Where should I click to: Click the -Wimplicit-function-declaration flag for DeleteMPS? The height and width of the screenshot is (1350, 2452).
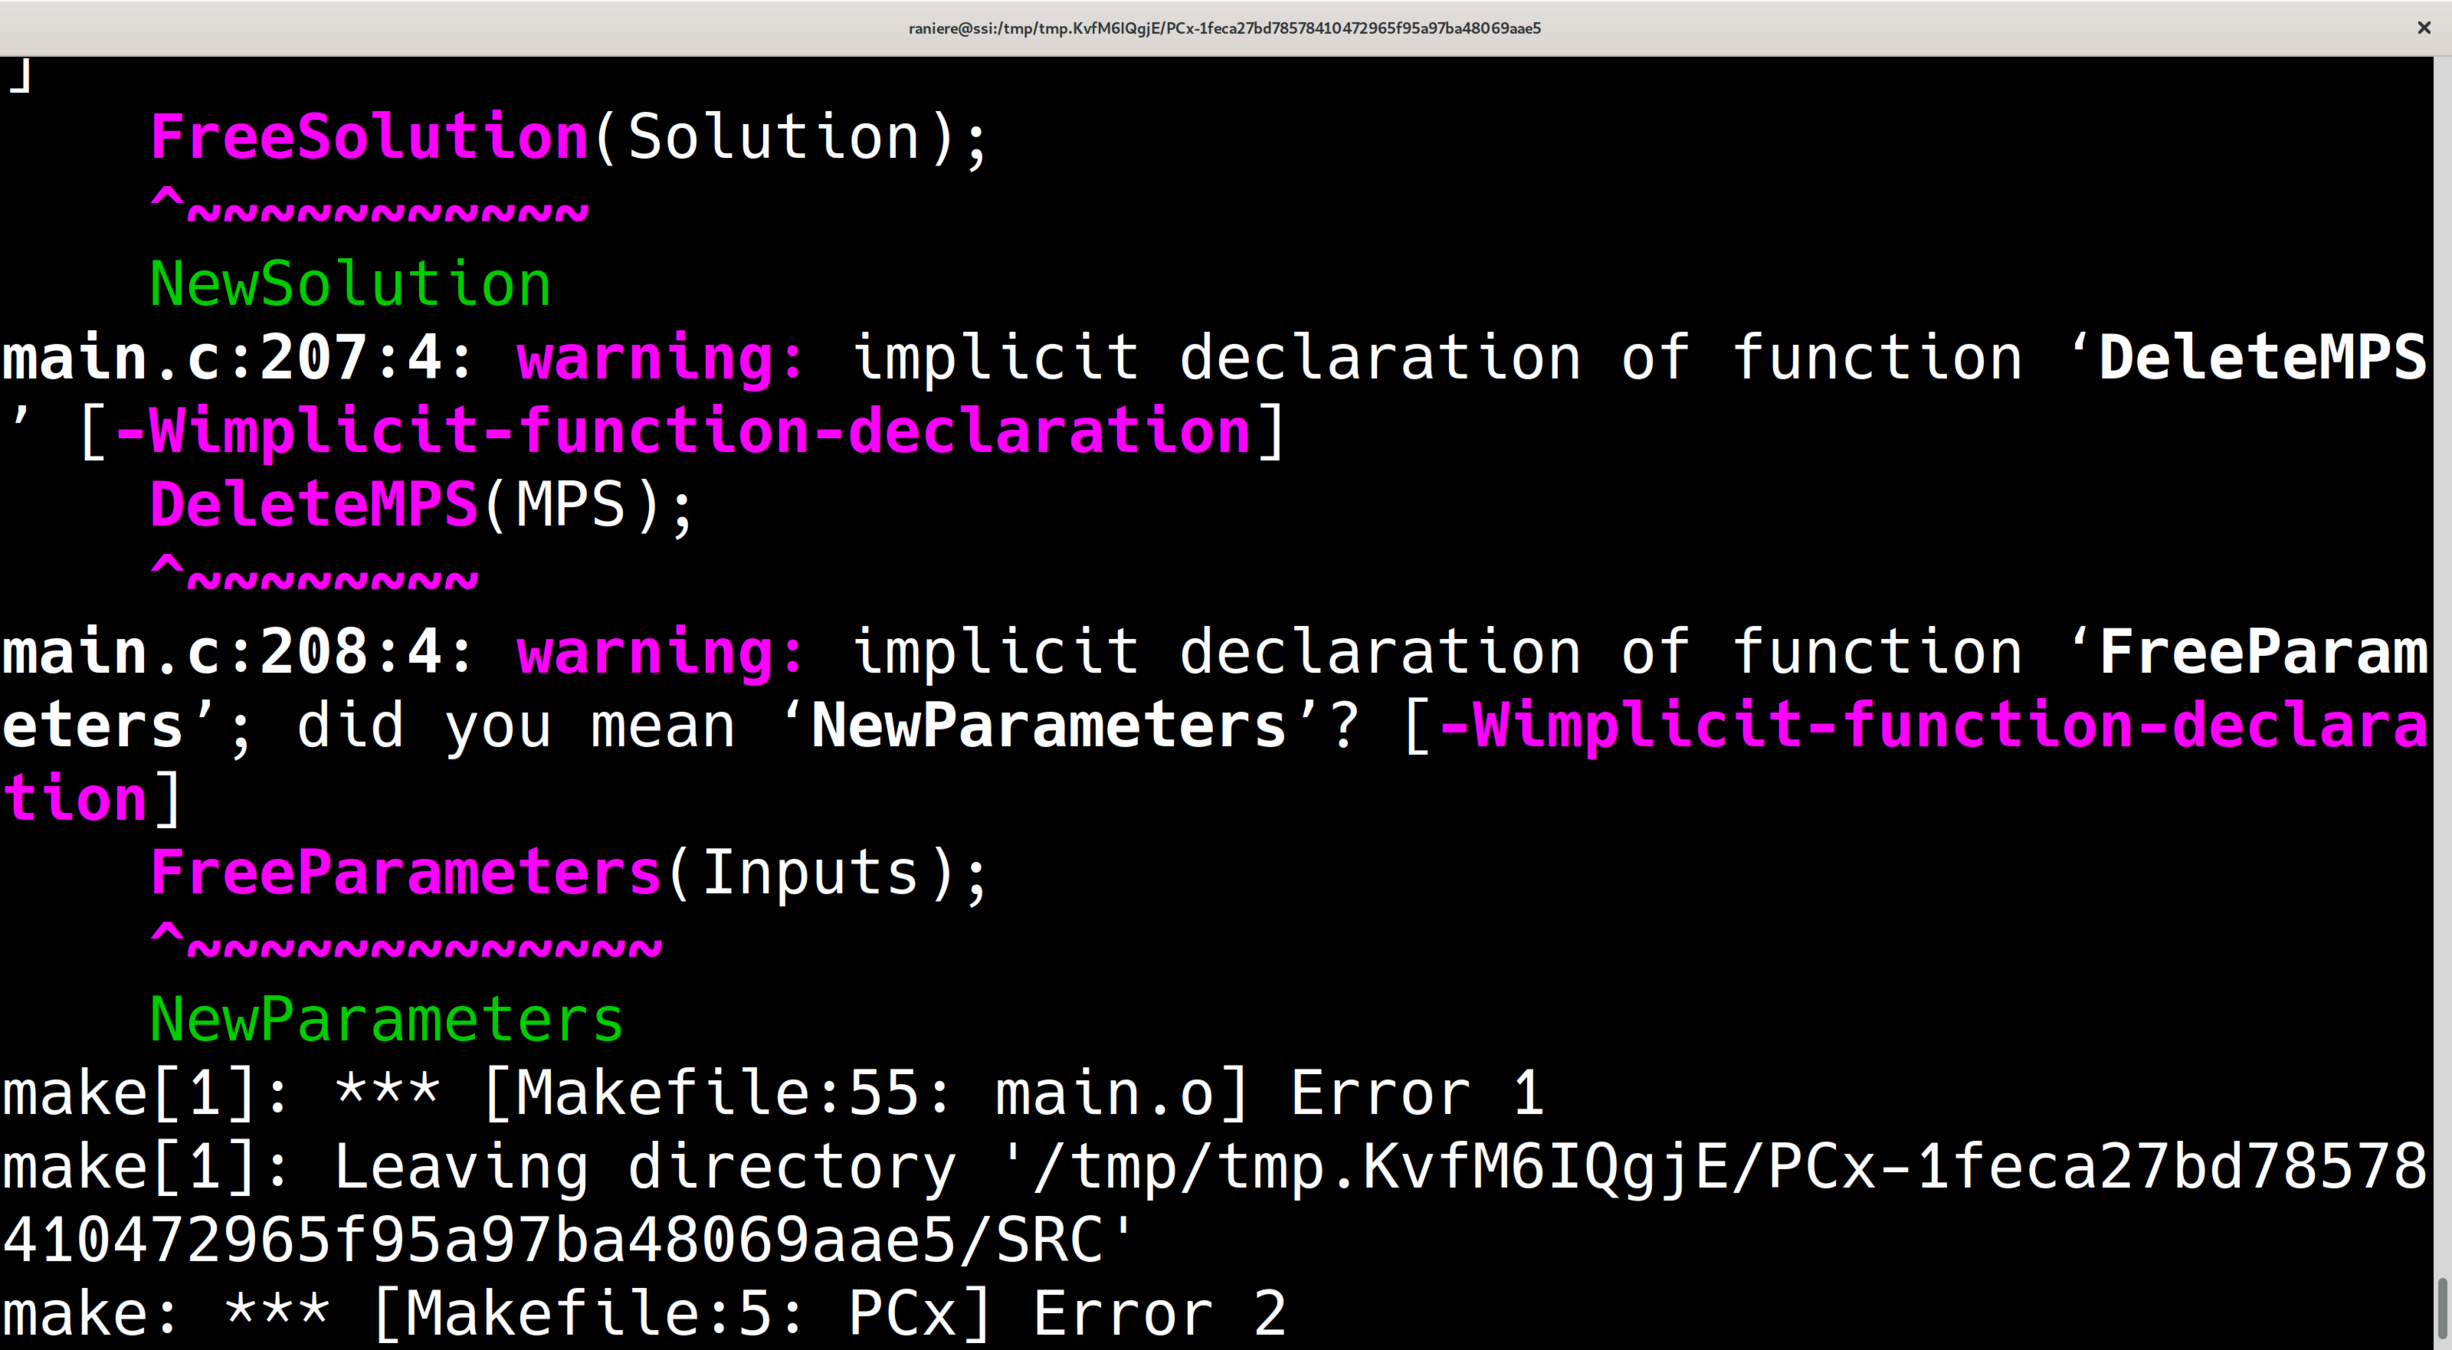[682, 431]
